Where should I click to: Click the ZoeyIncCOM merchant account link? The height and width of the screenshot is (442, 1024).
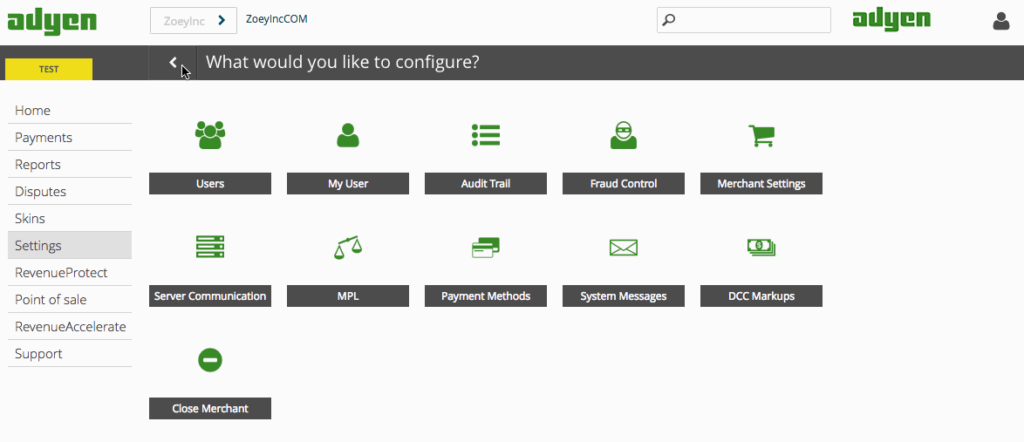[x=276, y=19]
